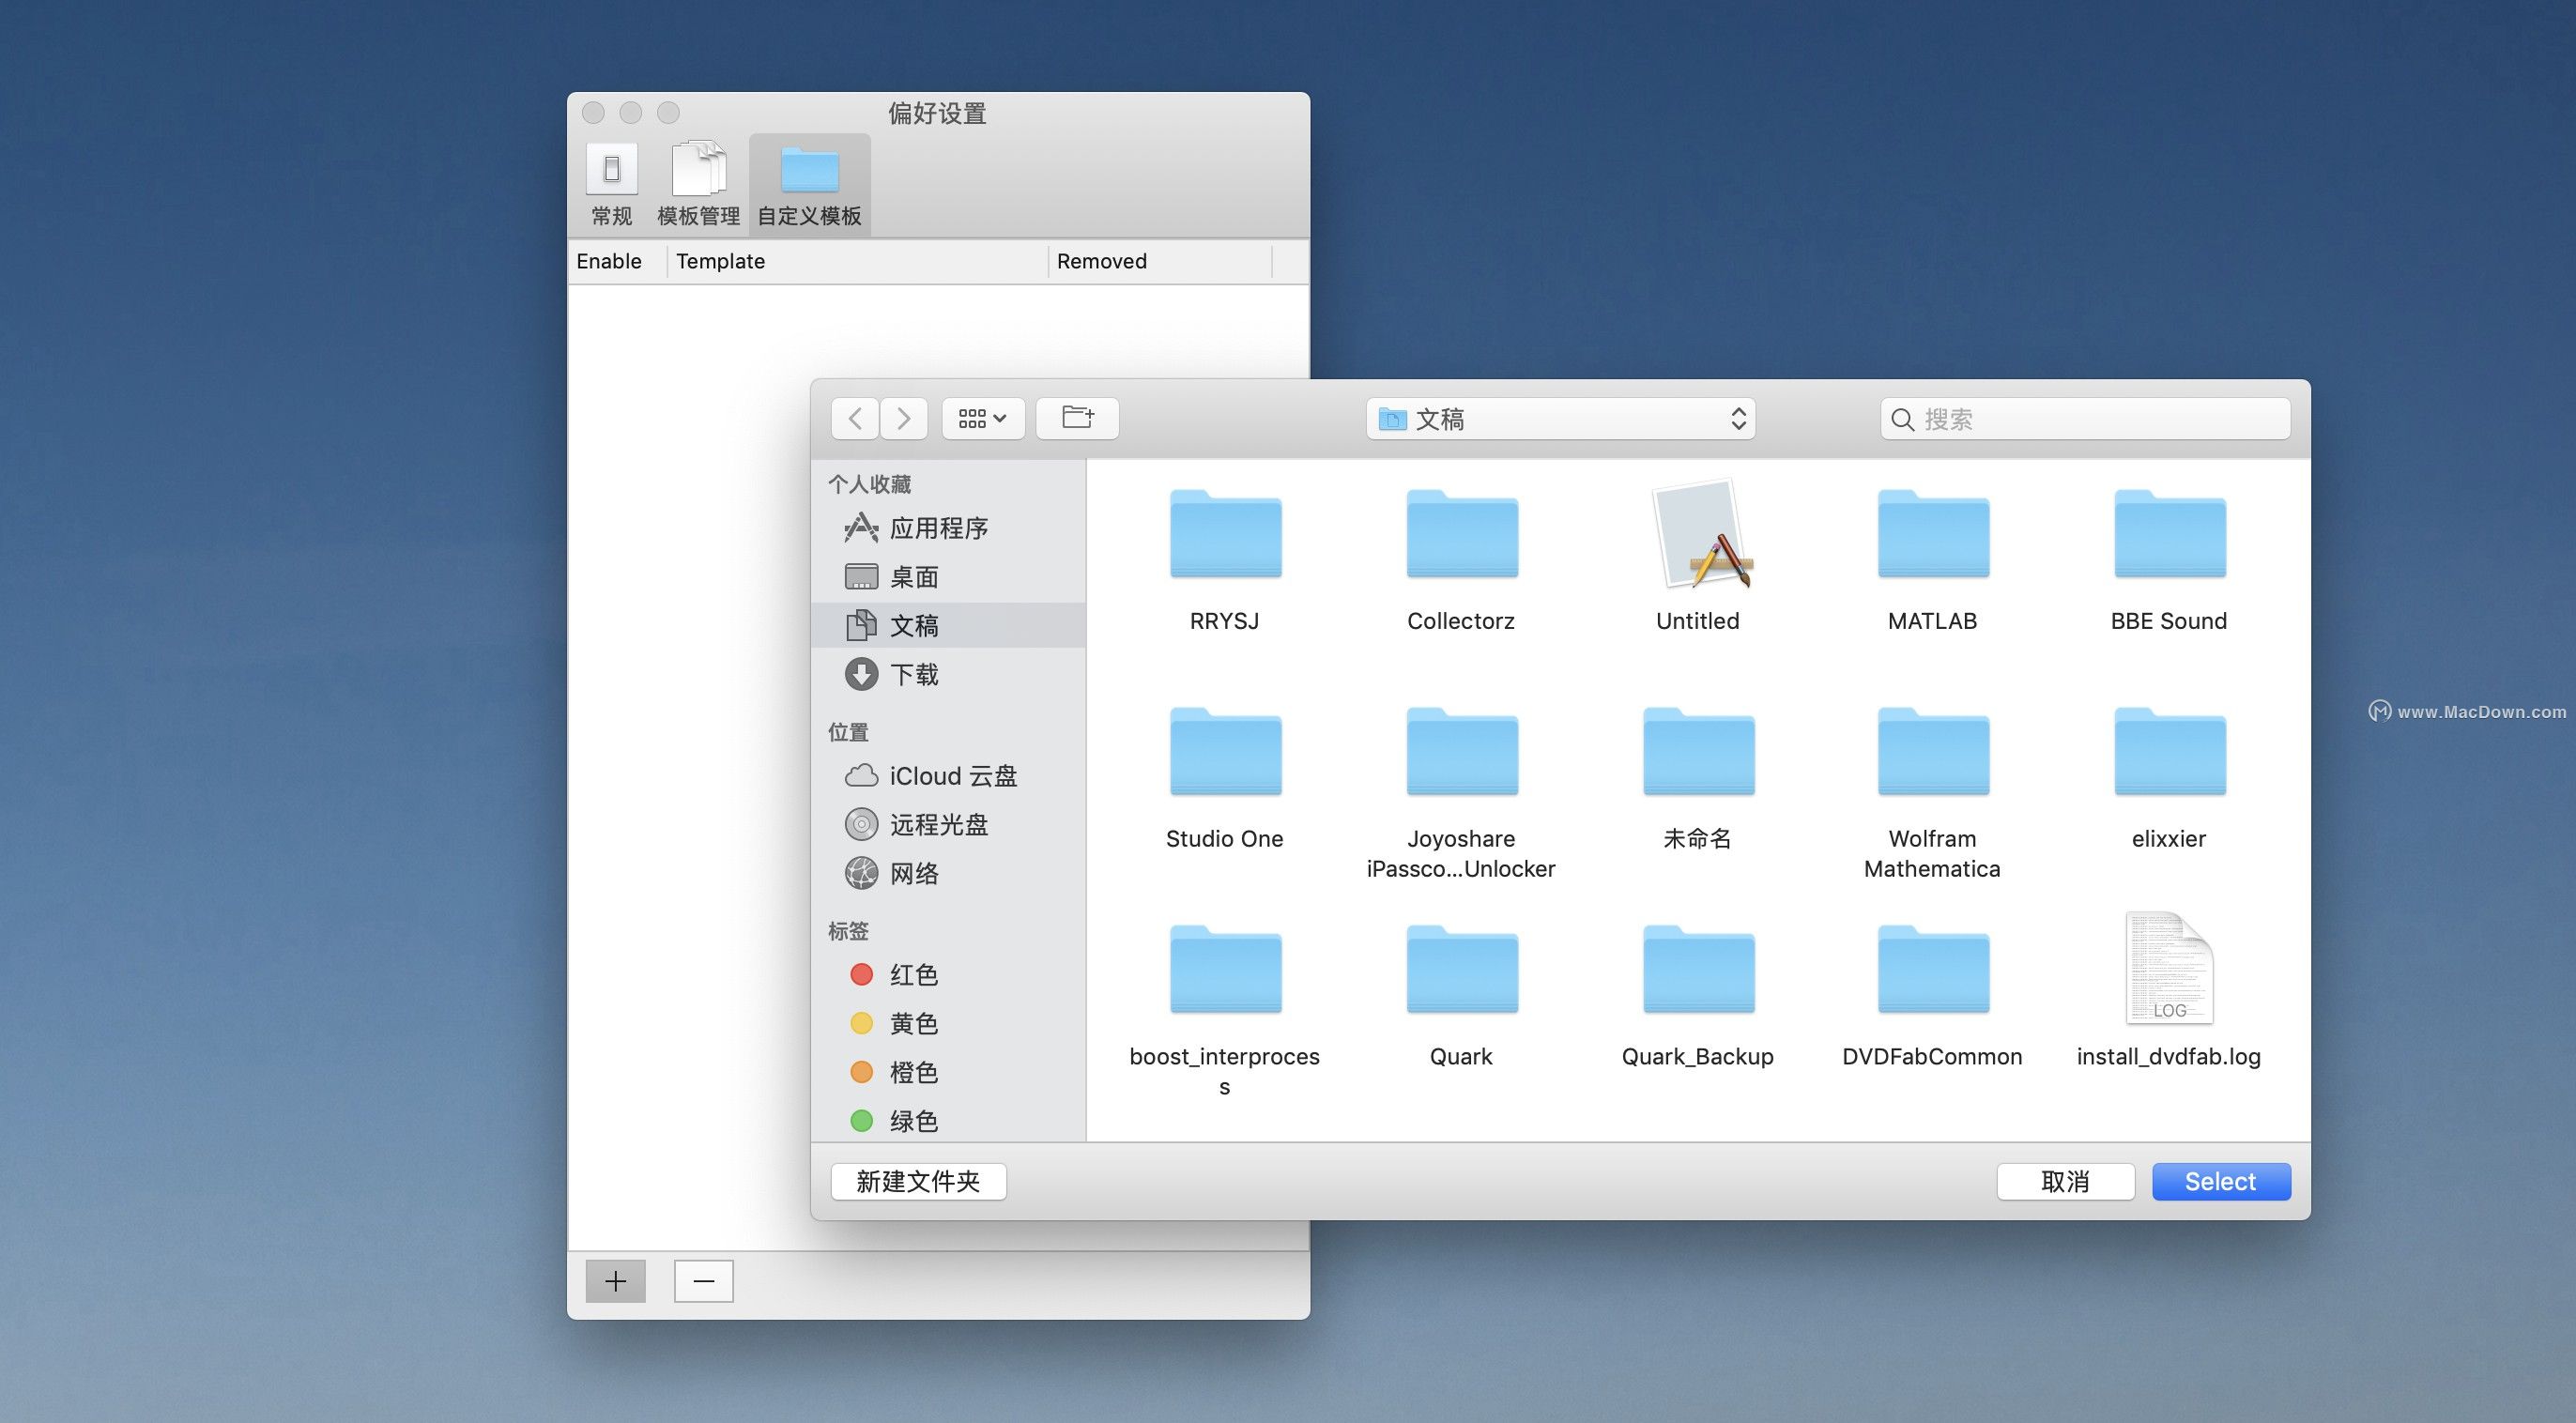Click the blue Select button
Viewport: 2576px width, 1423px height.
coord(2220,1181)
